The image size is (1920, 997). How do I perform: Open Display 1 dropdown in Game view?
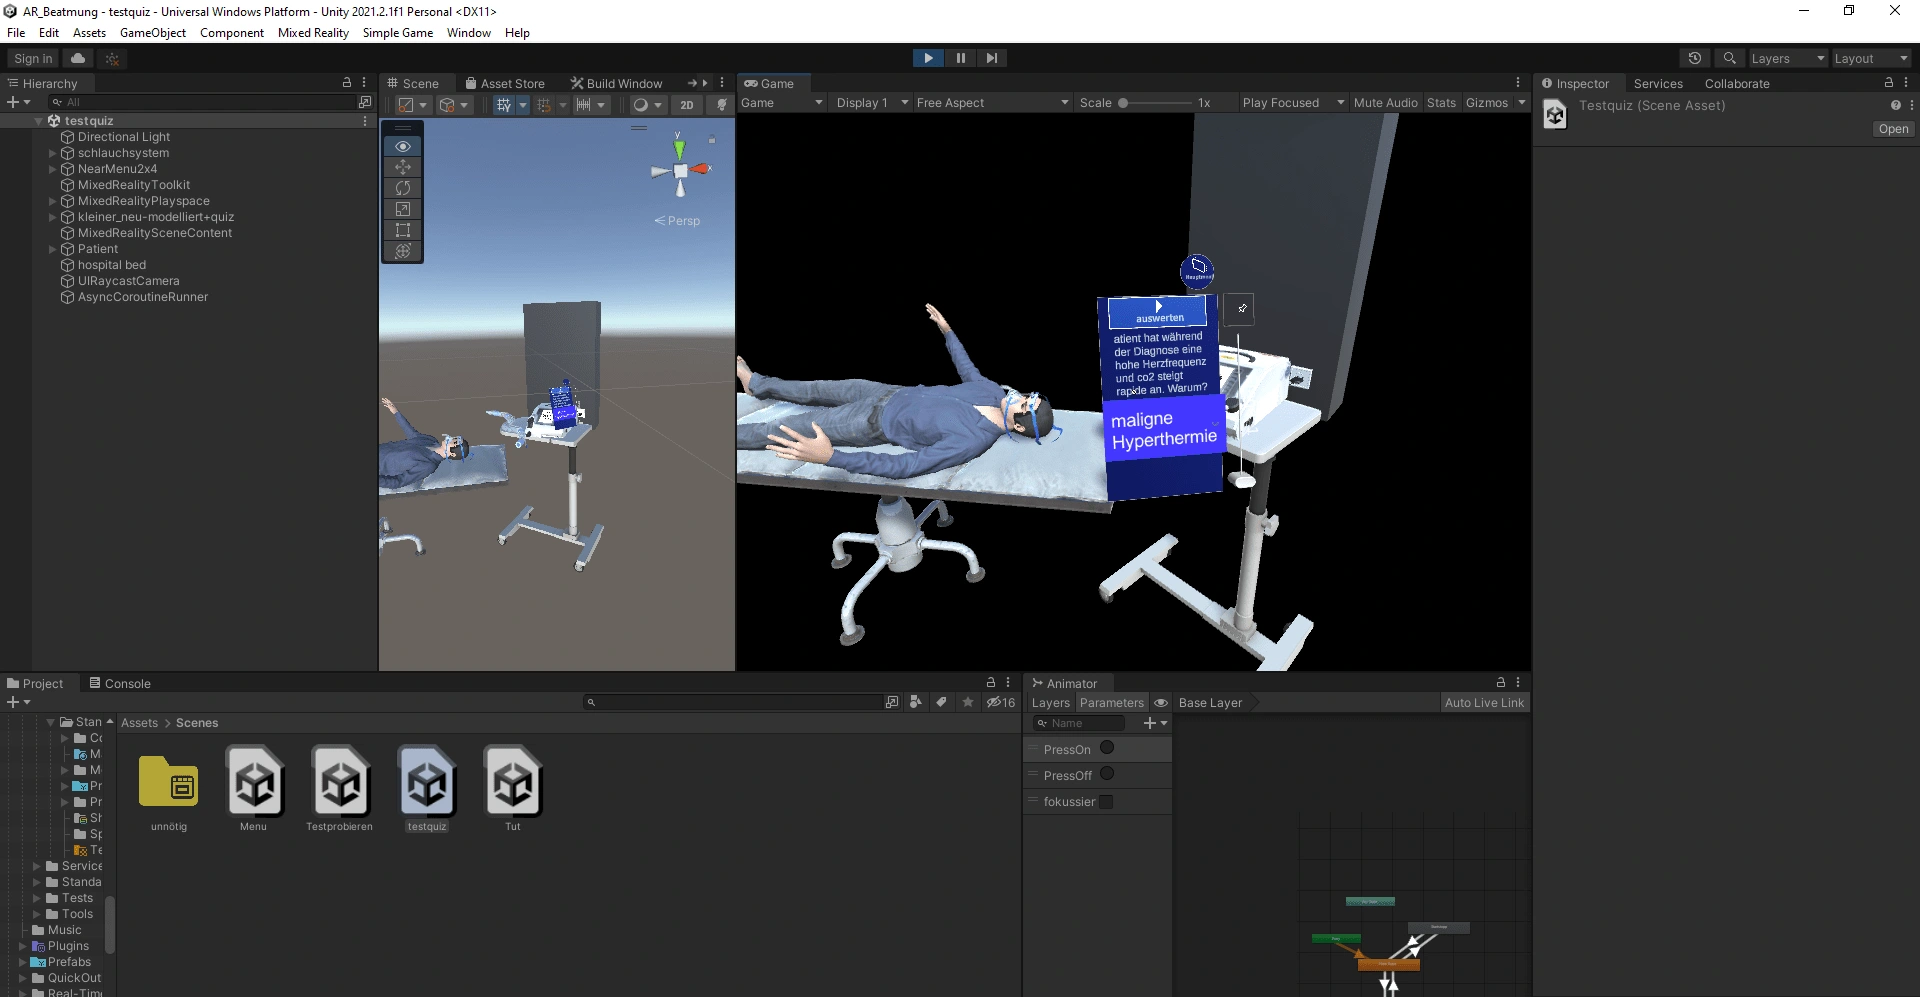coord(872,102)
